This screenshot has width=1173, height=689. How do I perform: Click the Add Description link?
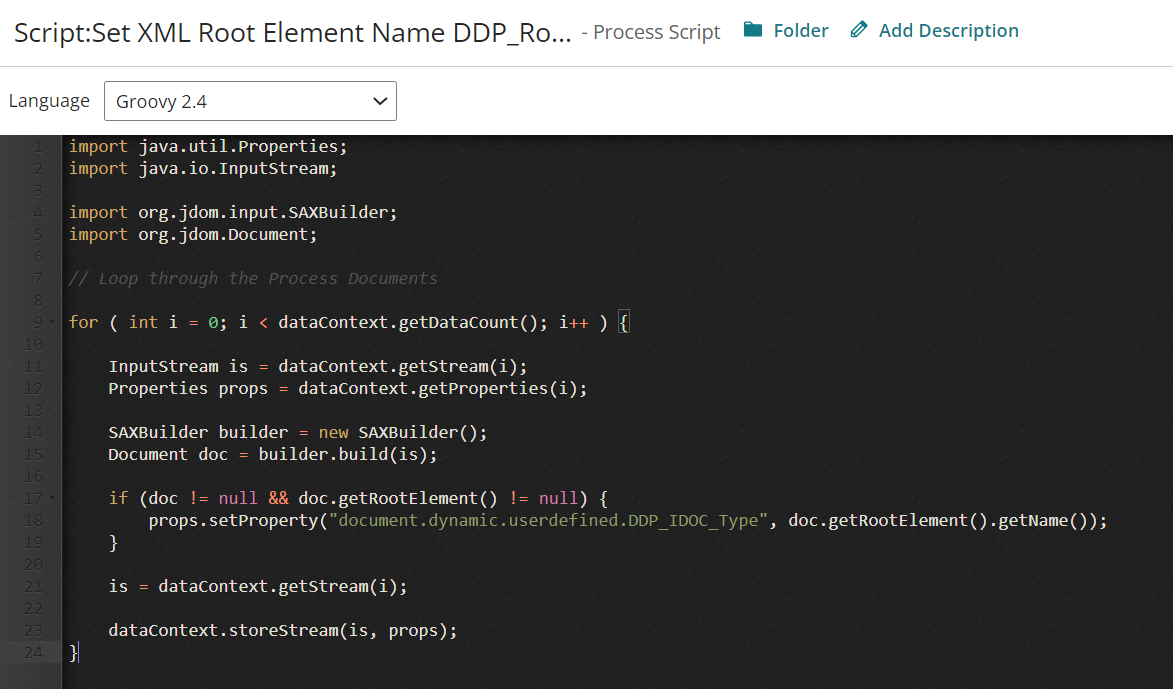tap(947, 30)
